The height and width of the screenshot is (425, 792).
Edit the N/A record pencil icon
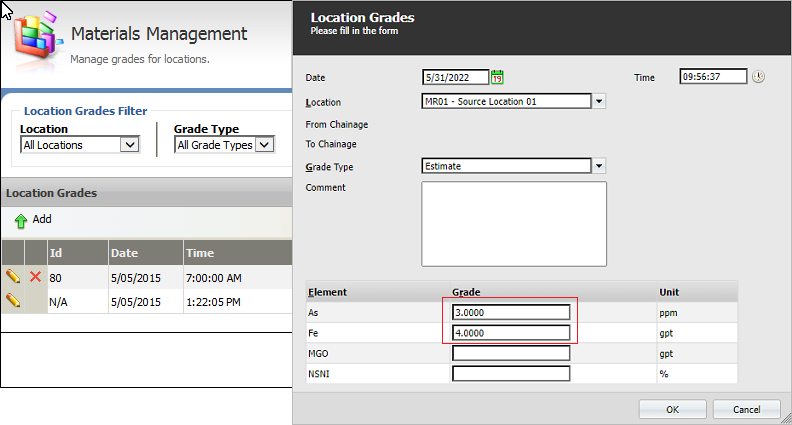(x=13, y=300)
